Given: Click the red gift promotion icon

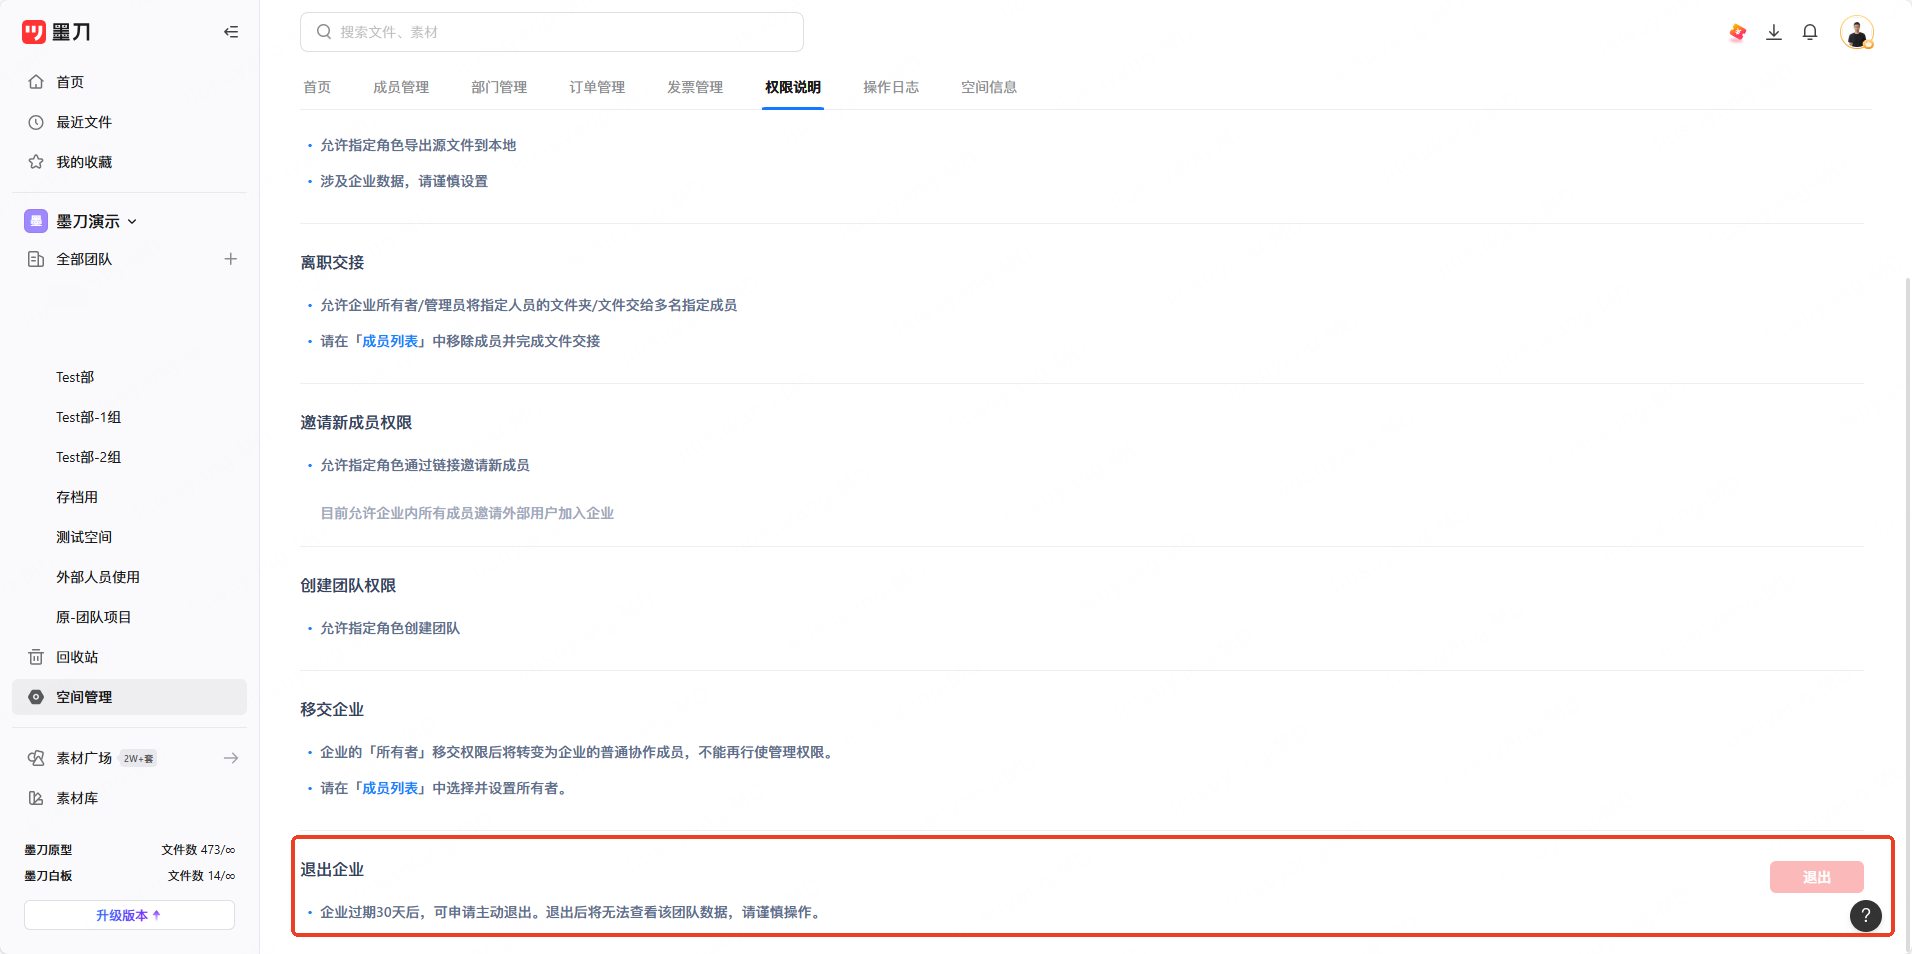Looking at the screenshot, I should 1738,32.
